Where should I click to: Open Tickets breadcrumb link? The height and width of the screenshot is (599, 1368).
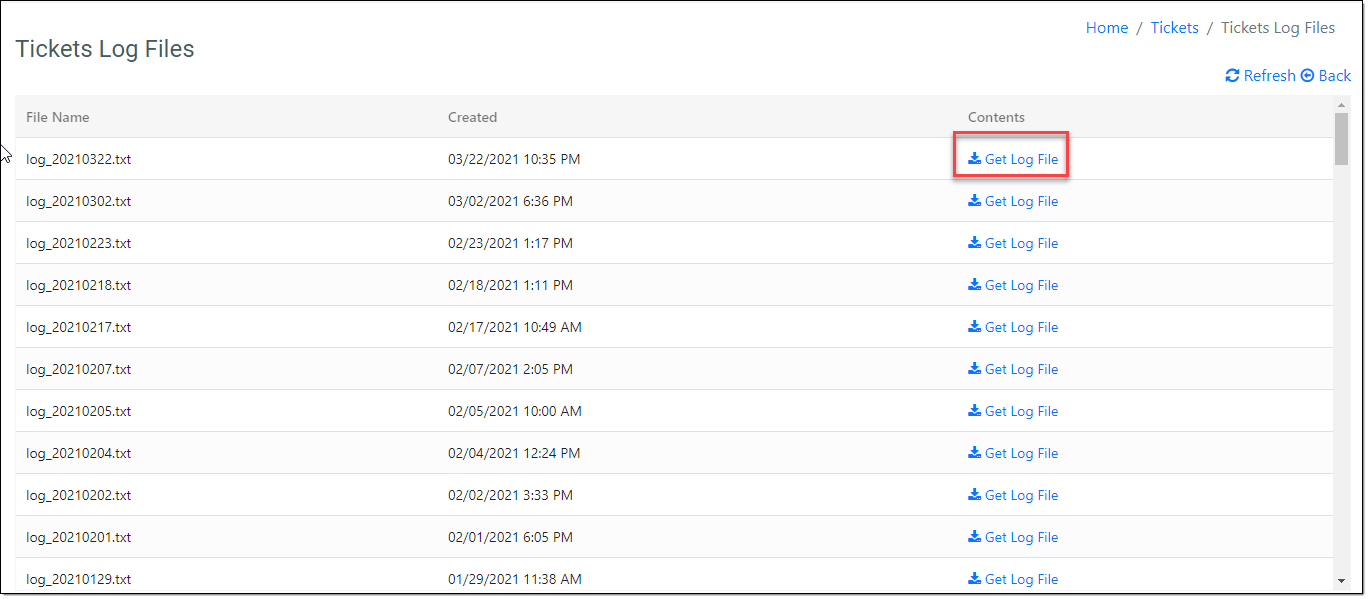click(x=1174, y=28)
